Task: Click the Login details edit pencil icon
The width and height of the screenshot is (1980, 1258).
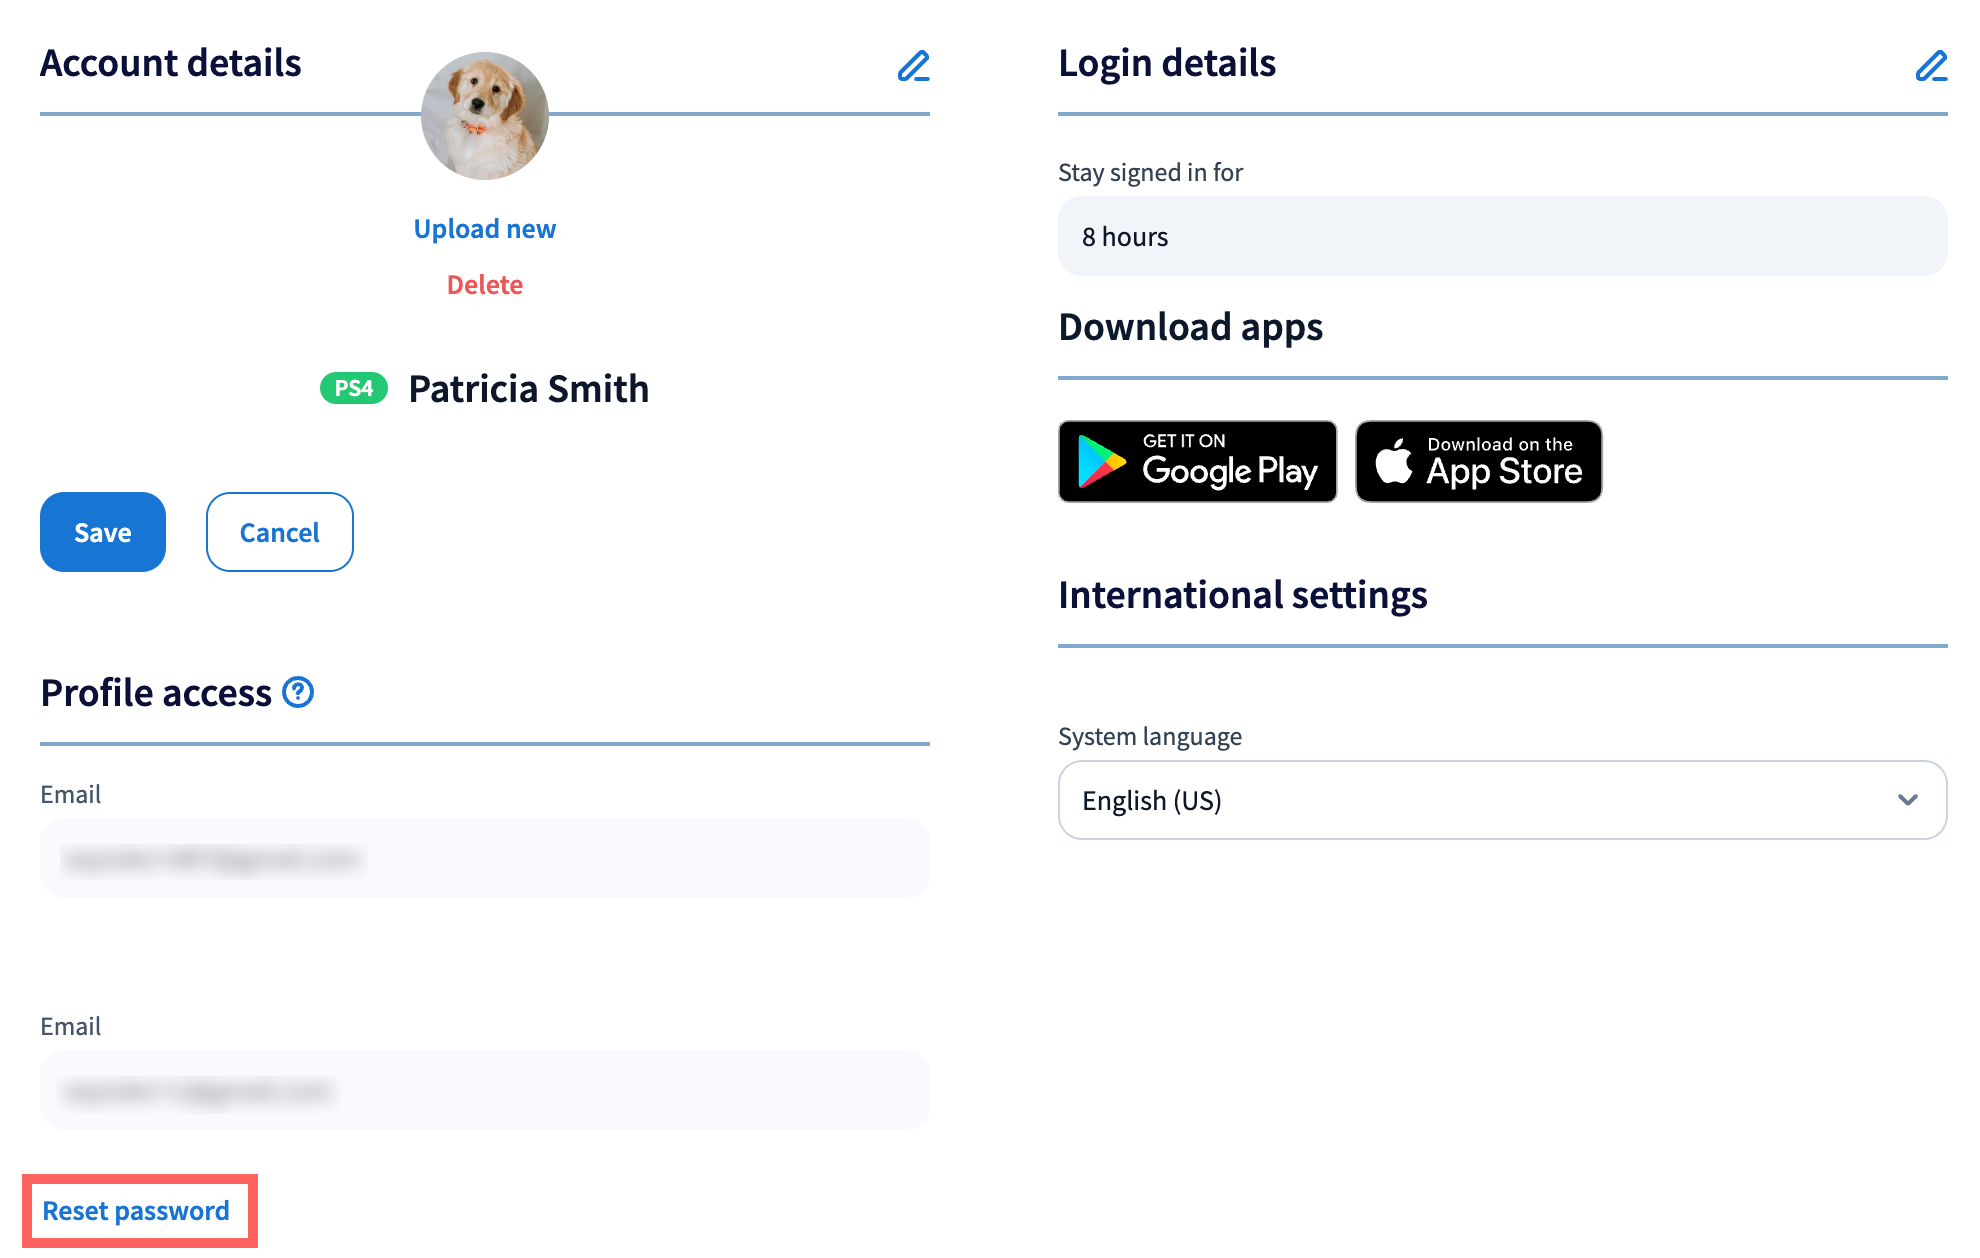Action: [1931, 66]
